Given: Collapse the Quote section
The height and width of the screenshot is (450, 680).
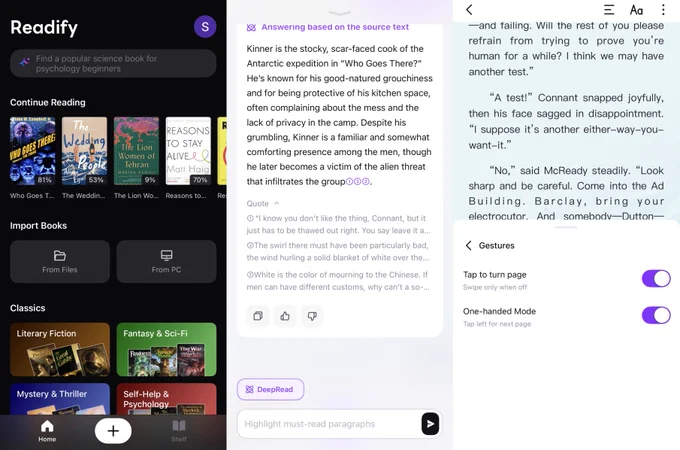Looking at the screenshot, I should [x=263, y=203].
